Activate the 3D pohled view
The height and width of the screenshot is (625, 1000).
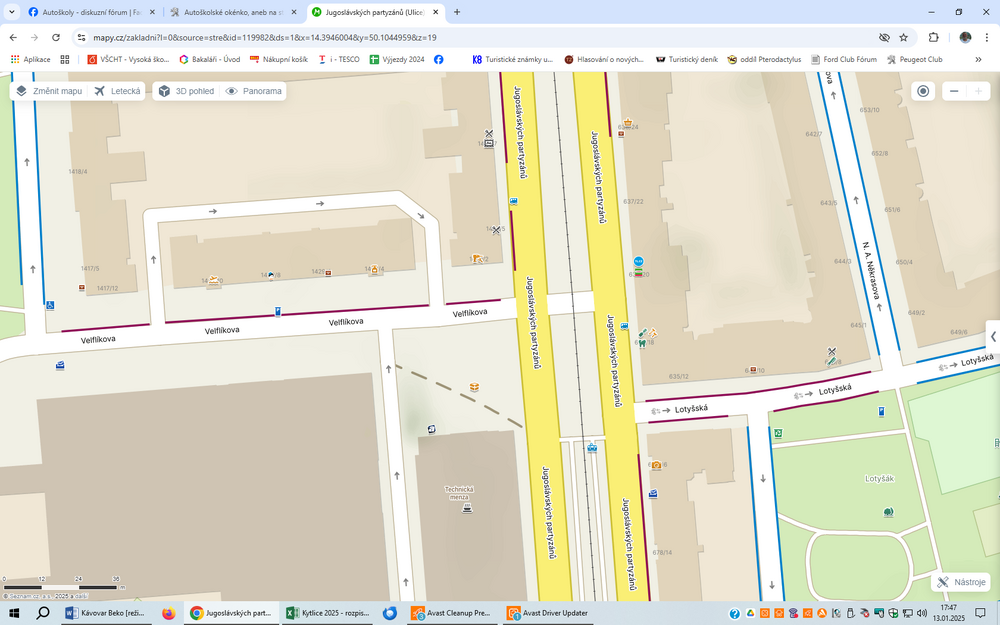pyautogui.click(x=186, y=91)
